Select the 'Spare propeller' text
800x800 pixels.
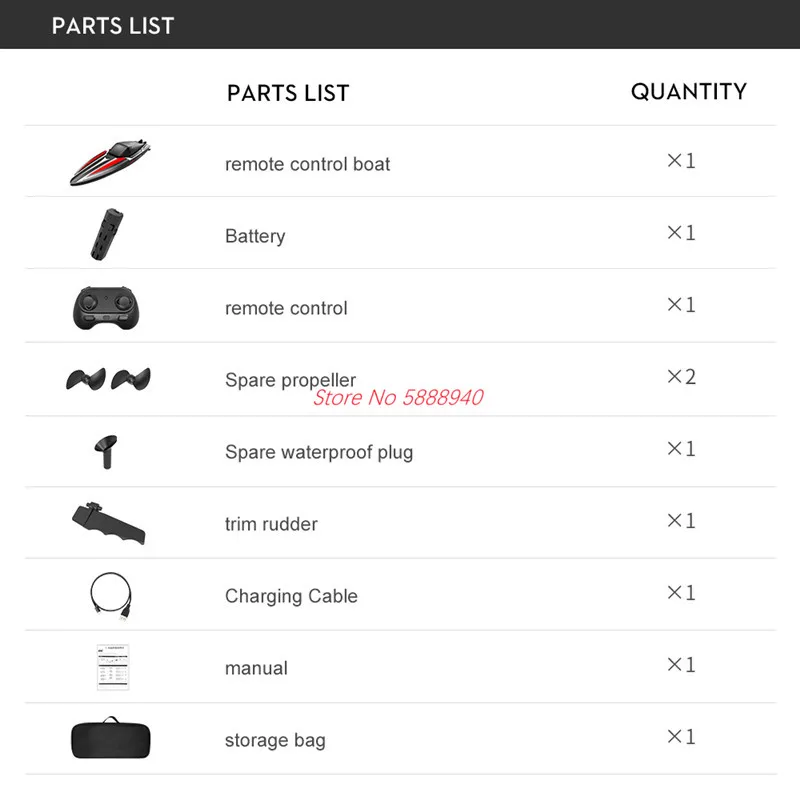290,380
